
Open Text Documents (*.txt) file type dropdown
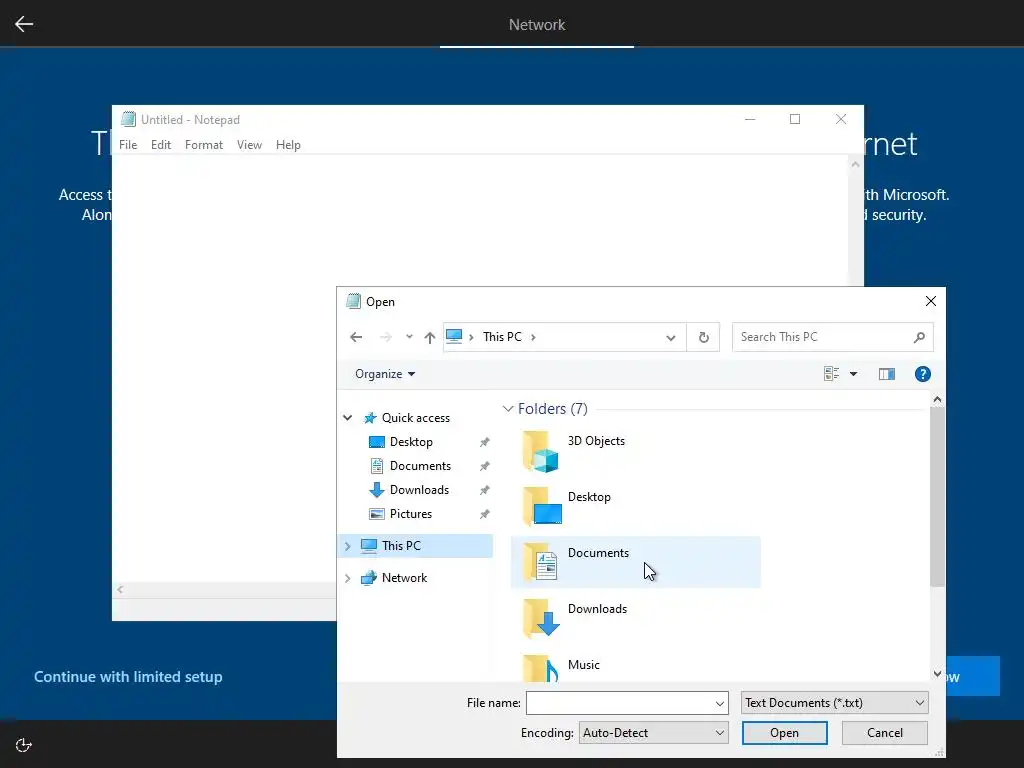point(835,703)
